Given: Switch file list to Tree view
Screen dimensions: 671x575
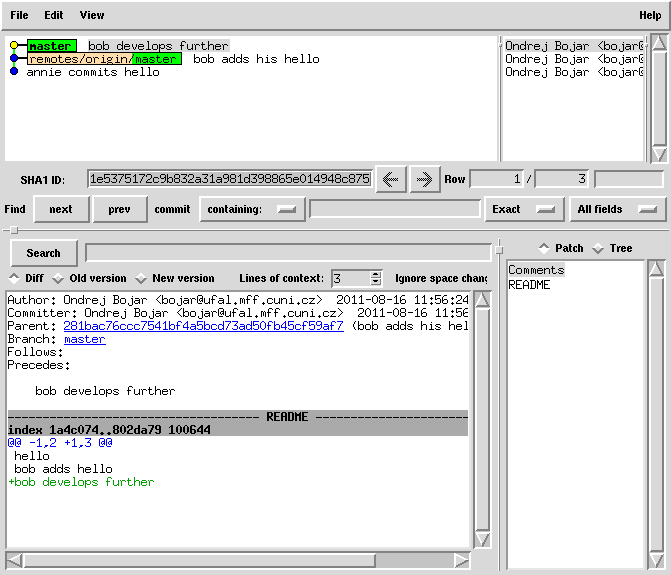Looking at the screenshot, I should 598,248.
